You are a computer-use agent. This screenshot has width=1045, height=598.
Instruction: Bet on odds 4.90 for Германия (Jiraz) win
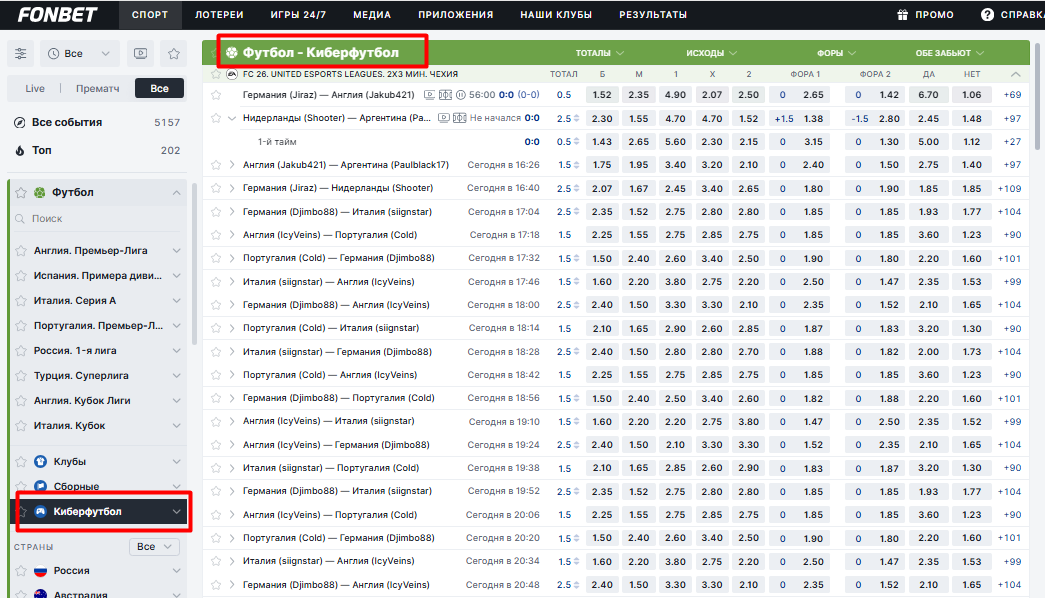point(675,95)
